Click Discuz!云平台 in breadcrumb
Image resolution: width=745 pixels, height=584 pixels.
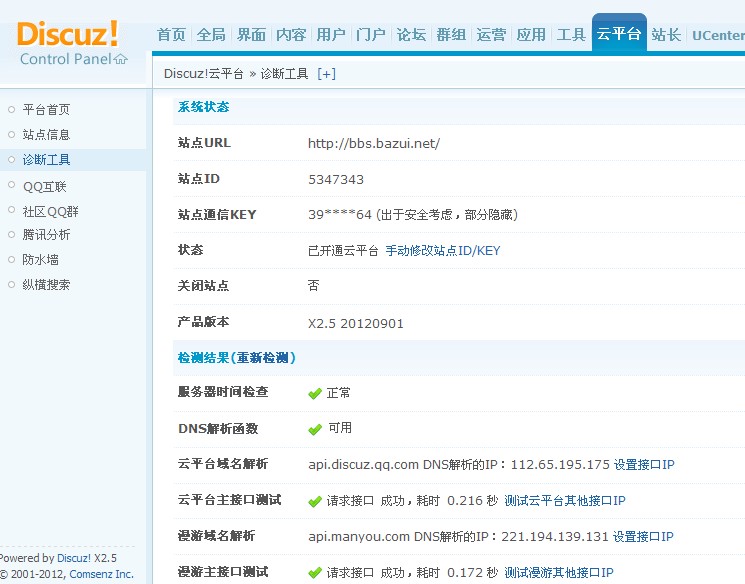point(203,74)
